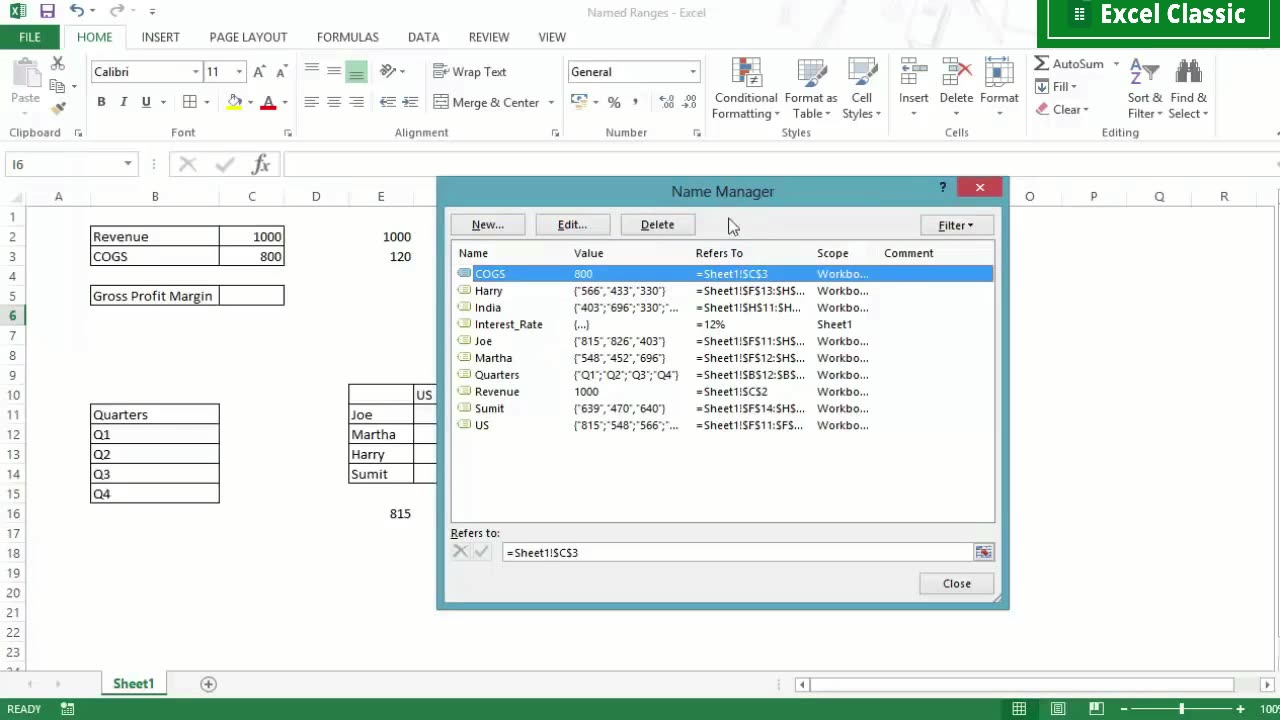This screenshot has width=1280, height=720.
Task: Click the Cut scissors icon
Action: [x=57, y=63]
